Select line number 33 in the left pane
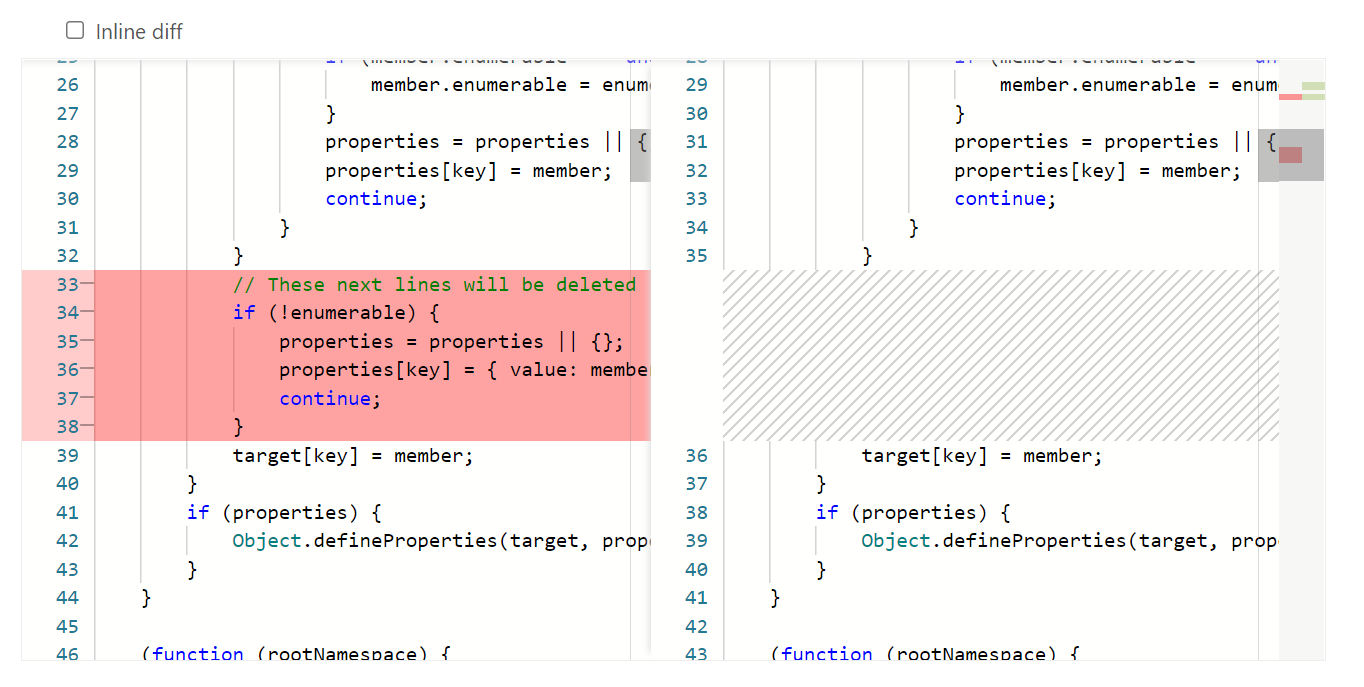The width and height of the screenshot is (1364, 687). click(x=66, y=284)
